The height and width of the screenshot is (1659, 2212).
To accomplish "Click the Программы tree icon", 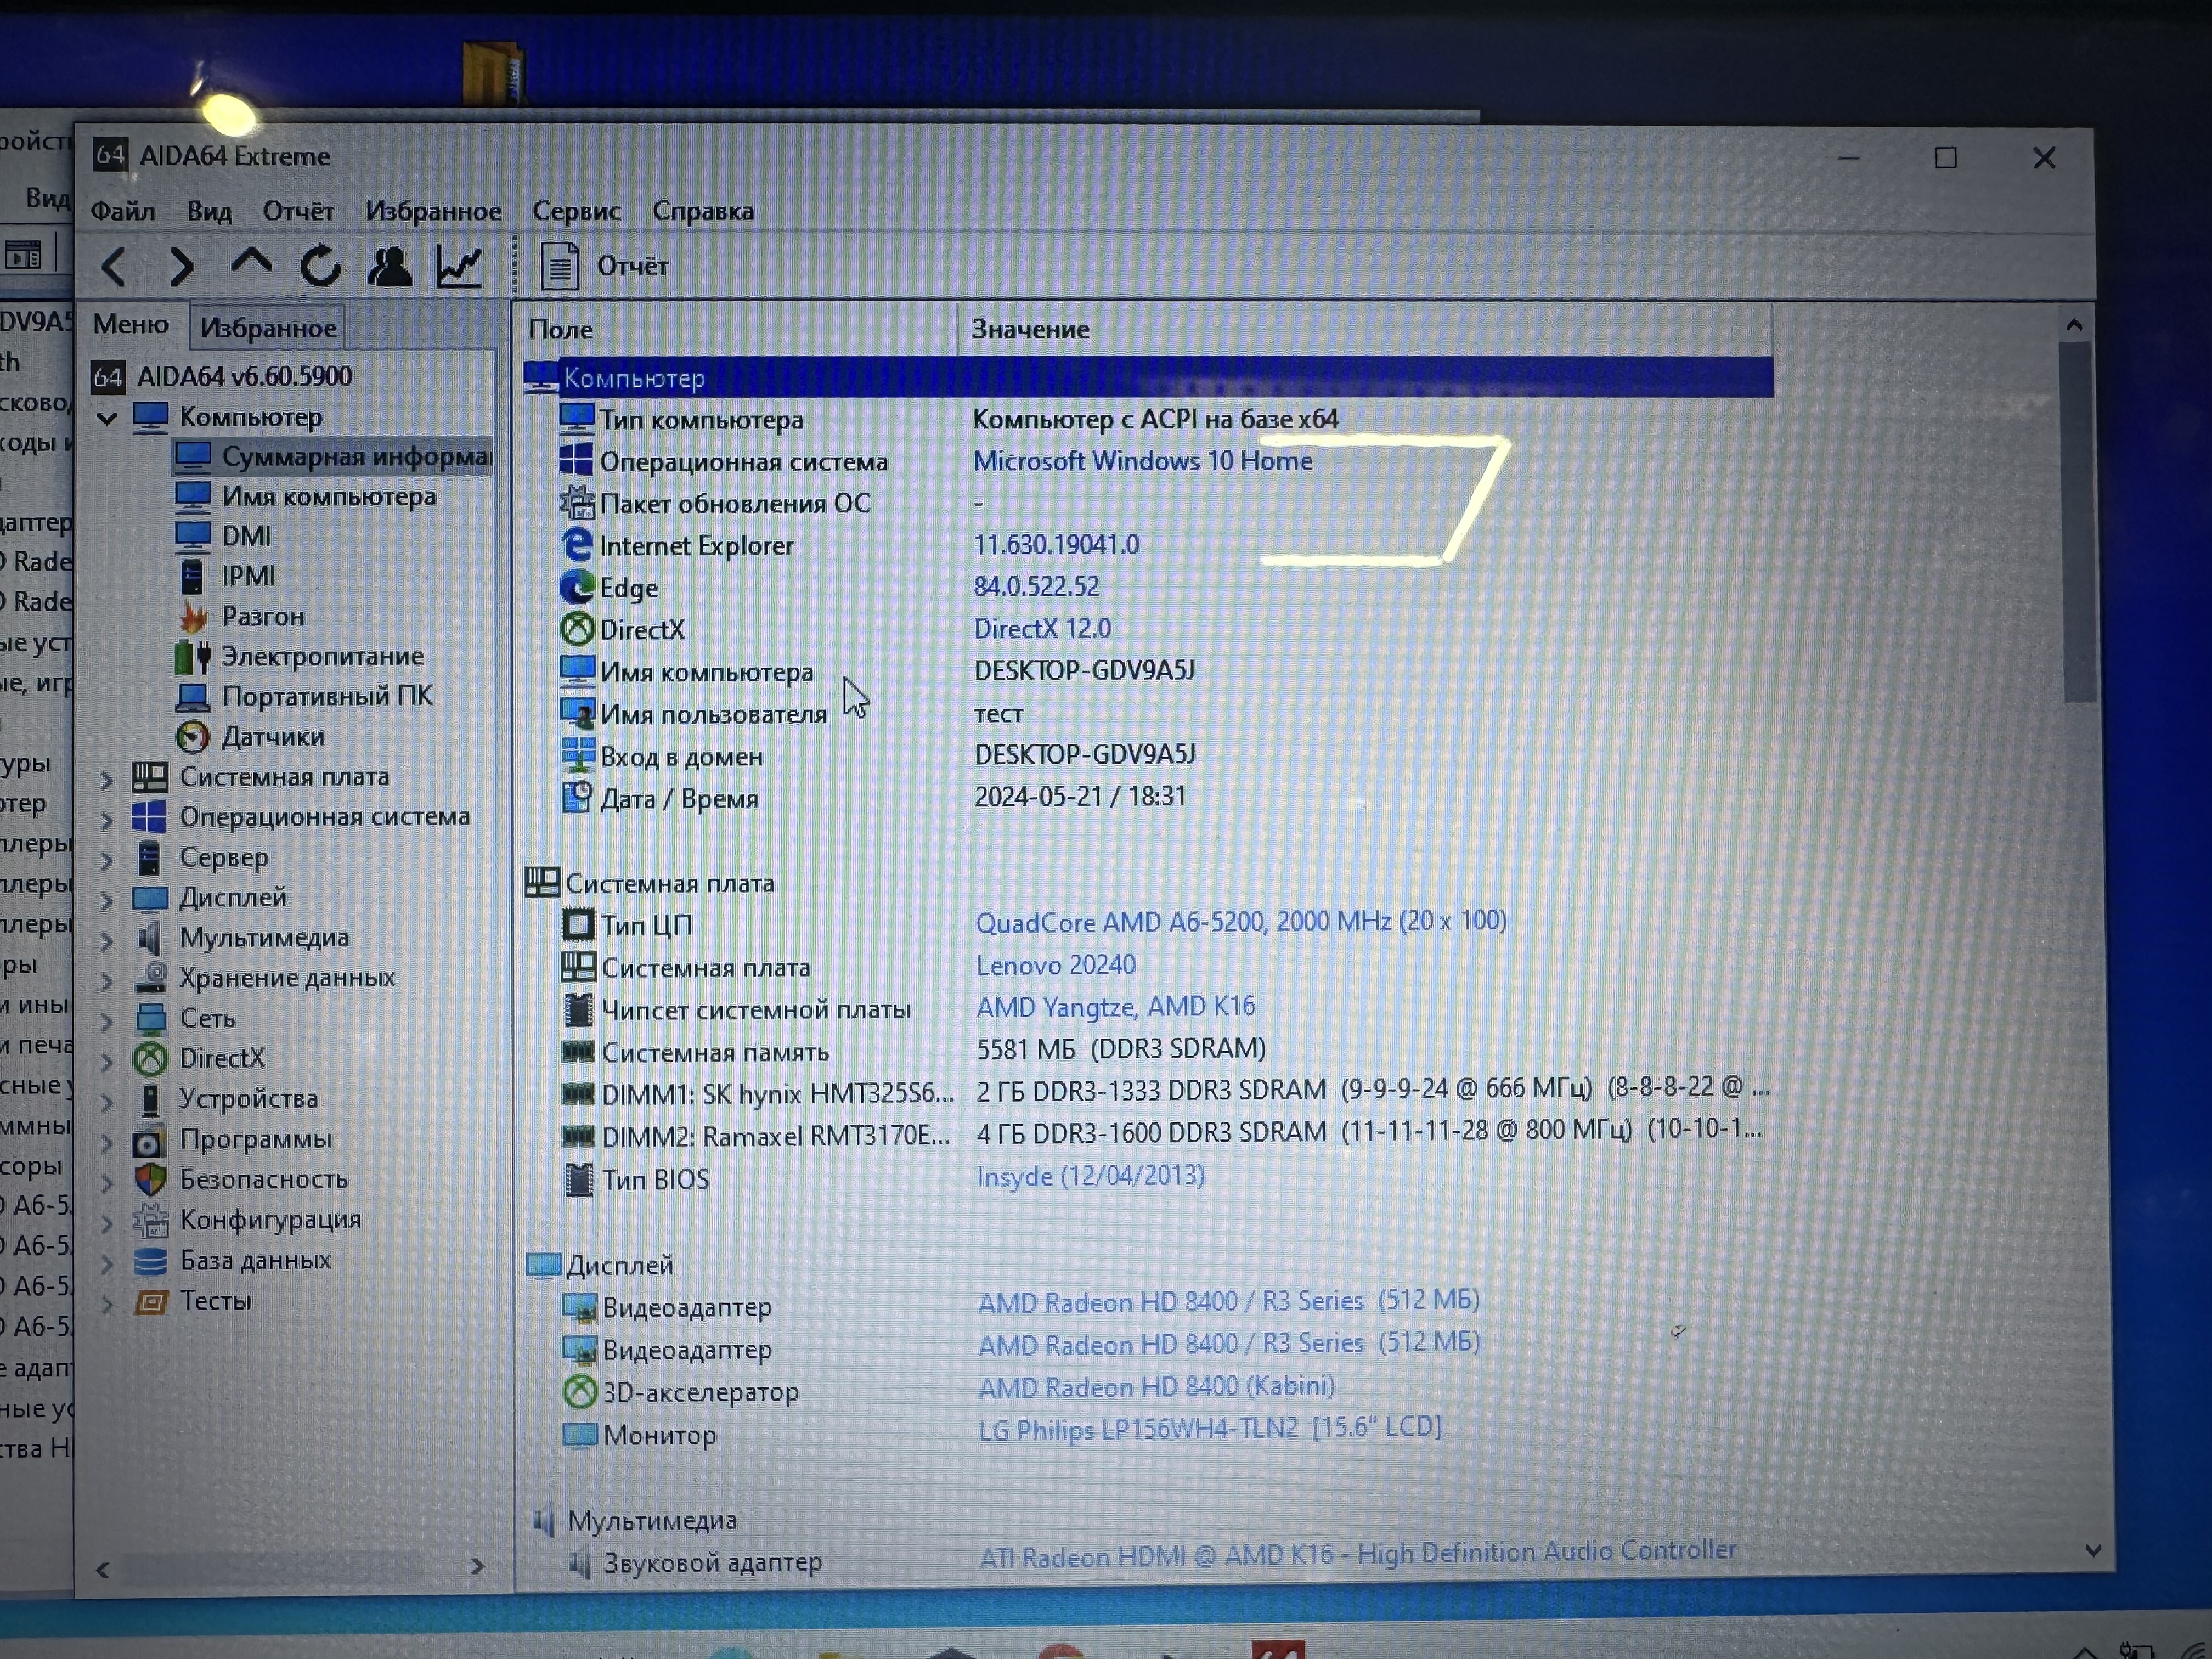I will [x=150, y=1141].
